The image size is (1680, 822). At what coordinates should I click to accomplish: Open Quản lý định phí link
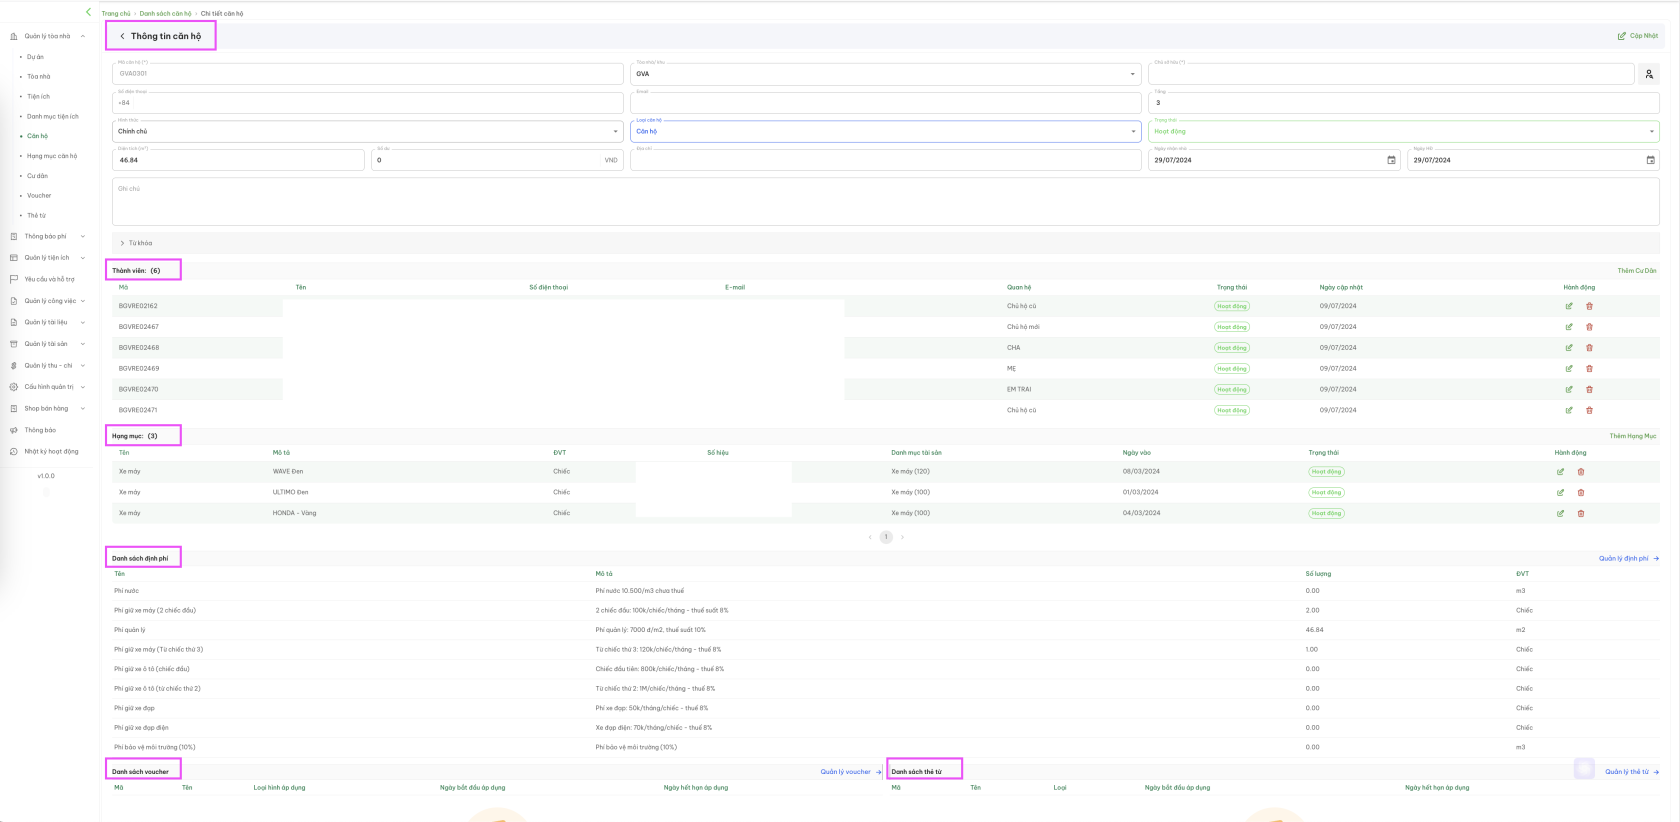(x=1629, y=559)
